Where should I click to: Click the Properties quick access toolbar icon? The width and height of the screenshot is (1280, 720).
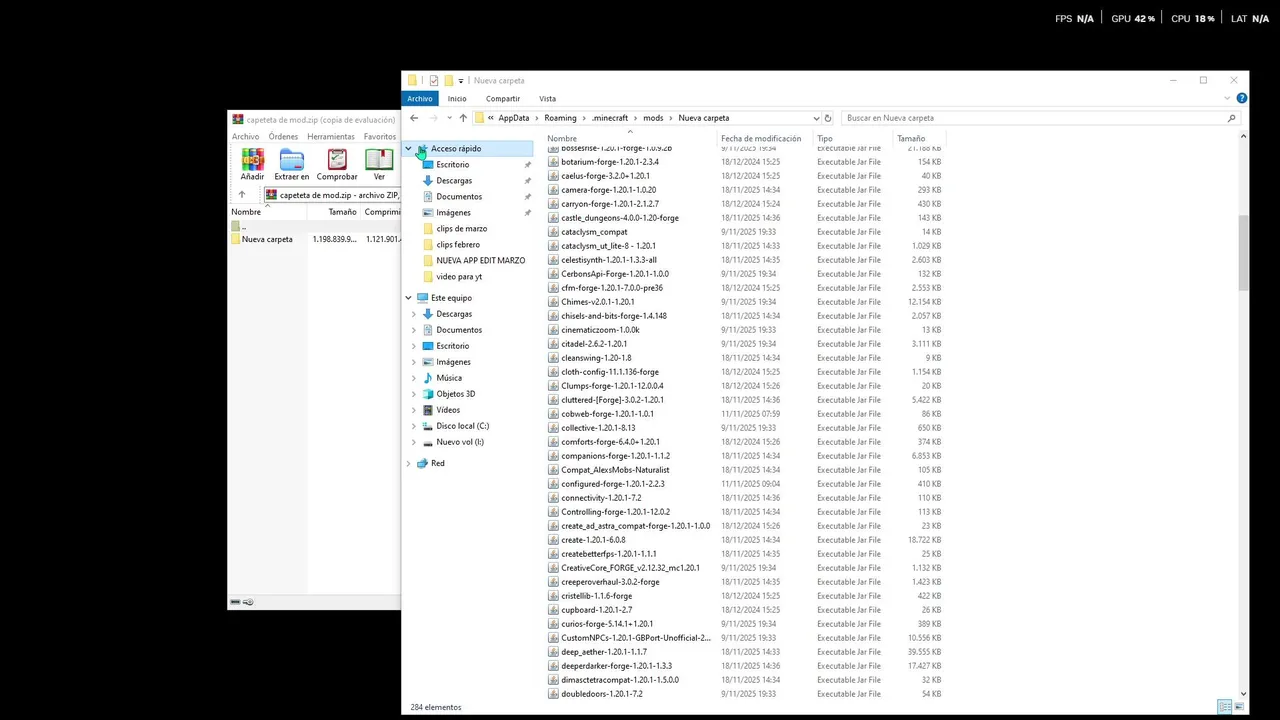434,80
